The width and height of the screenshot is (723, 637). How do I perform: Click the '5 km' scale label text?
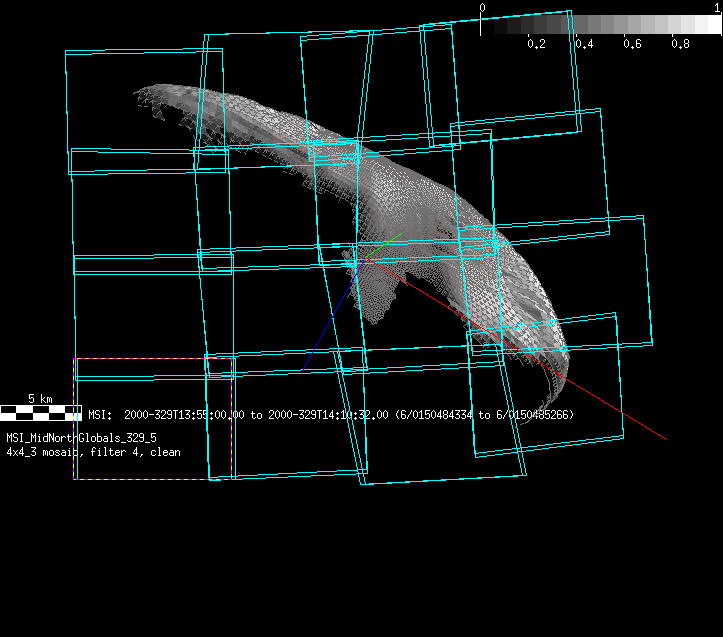[40, 398]
